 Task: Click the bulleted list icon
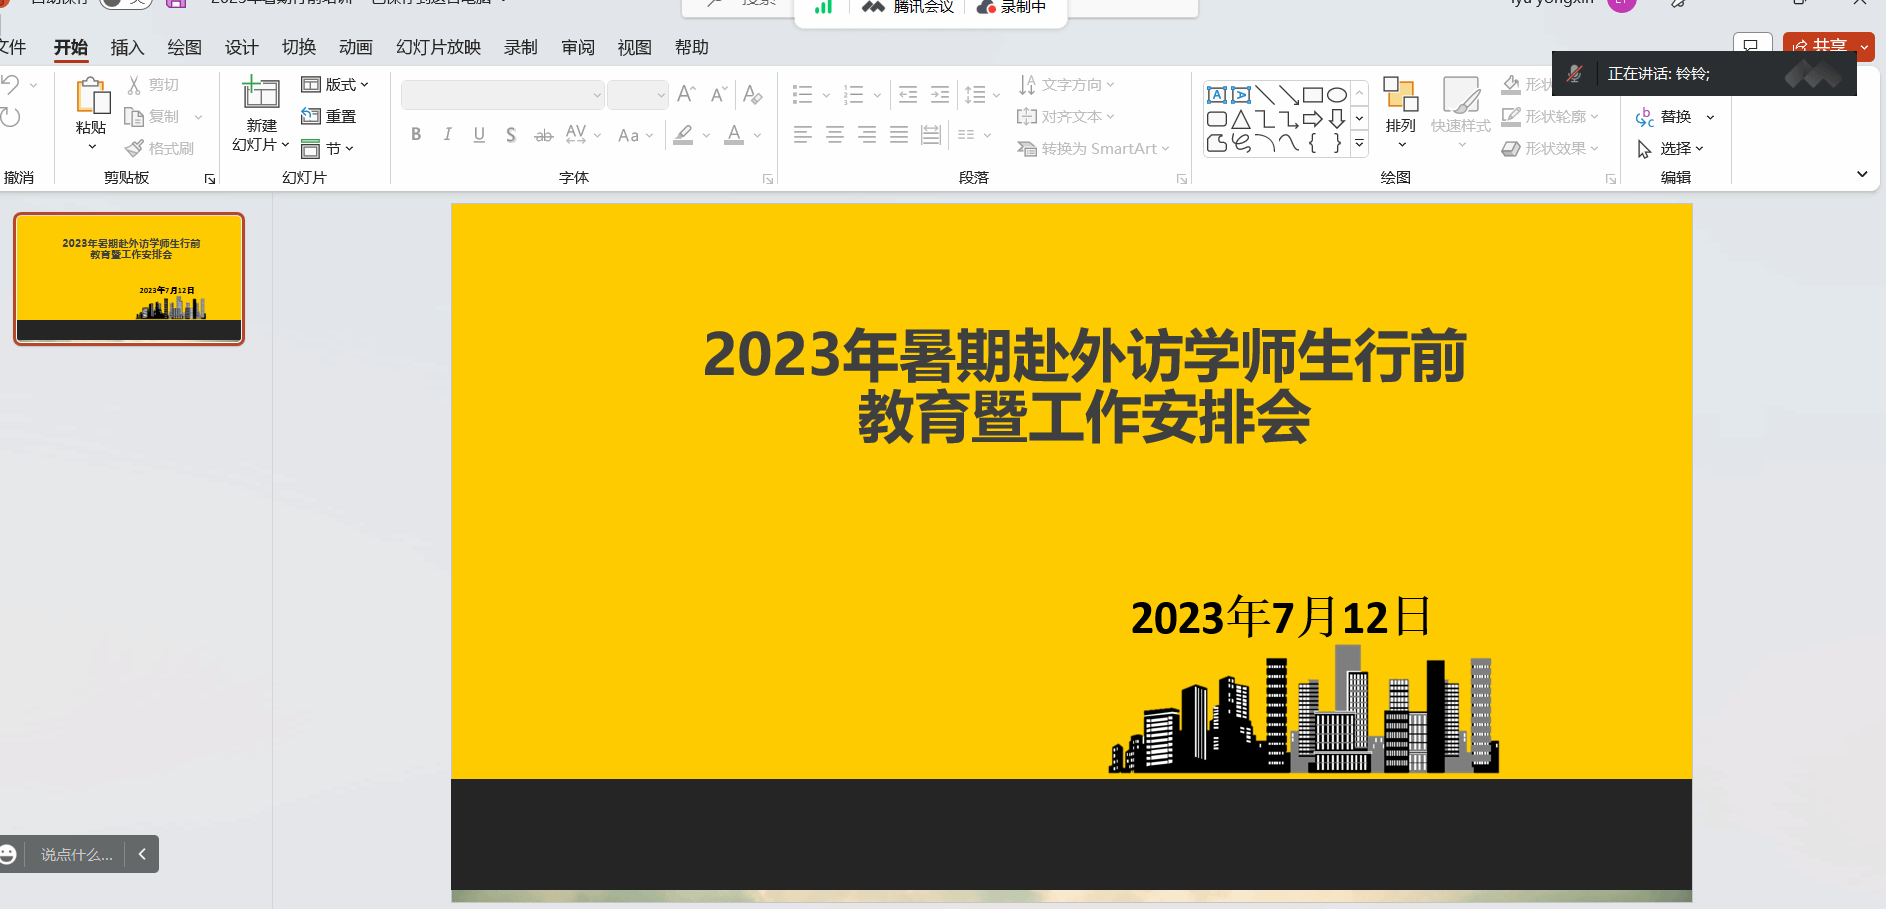point(802,95)
